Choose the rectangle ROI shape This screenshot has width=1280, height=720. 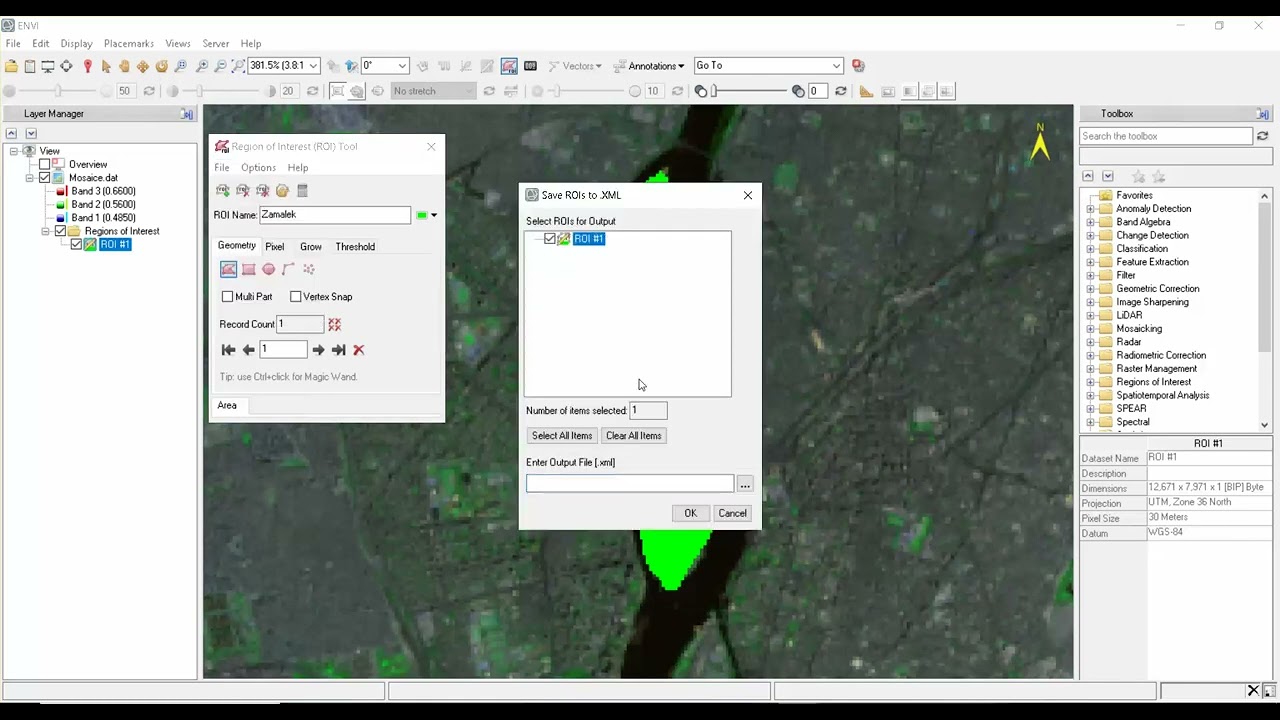(x=249, y=269)
